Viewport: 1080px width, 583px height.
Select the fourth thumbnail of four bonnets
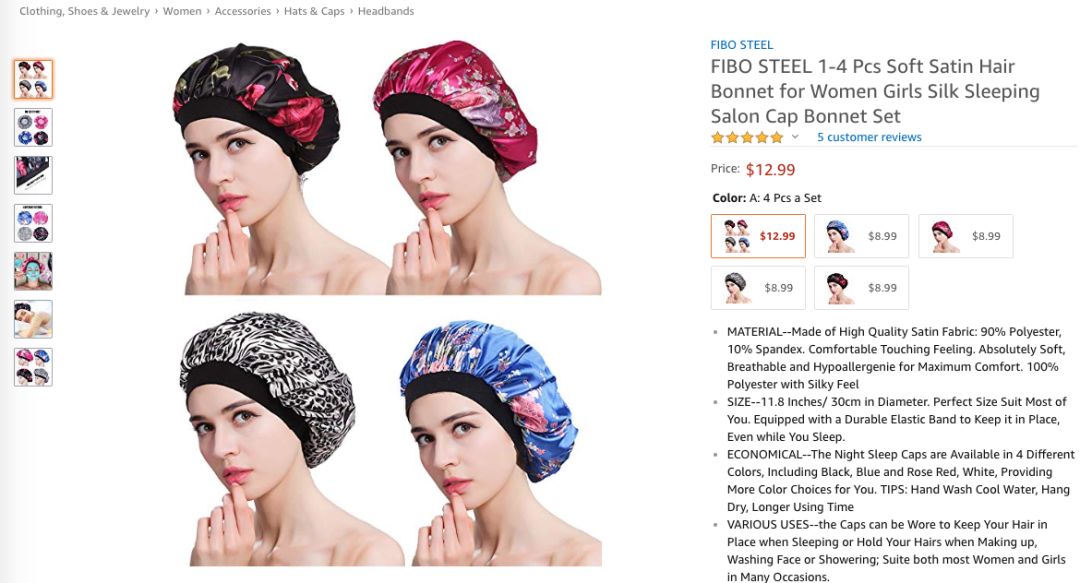pyautogui.click(x=33, y=223)
